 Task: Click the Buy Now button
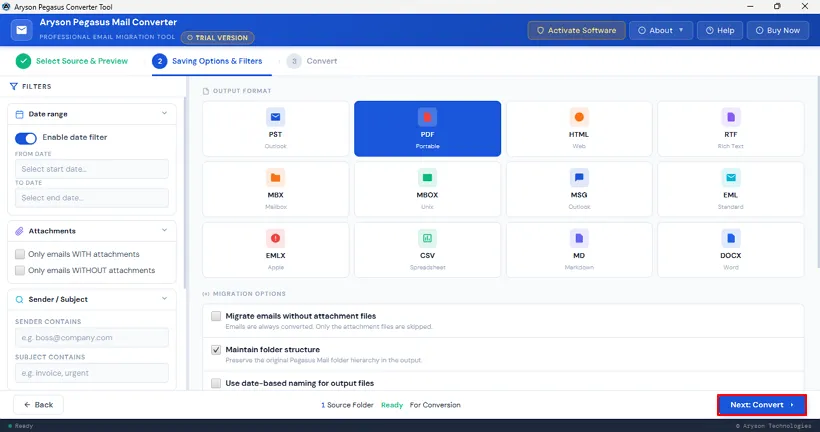pyautogui.click(x=778, y=30)
